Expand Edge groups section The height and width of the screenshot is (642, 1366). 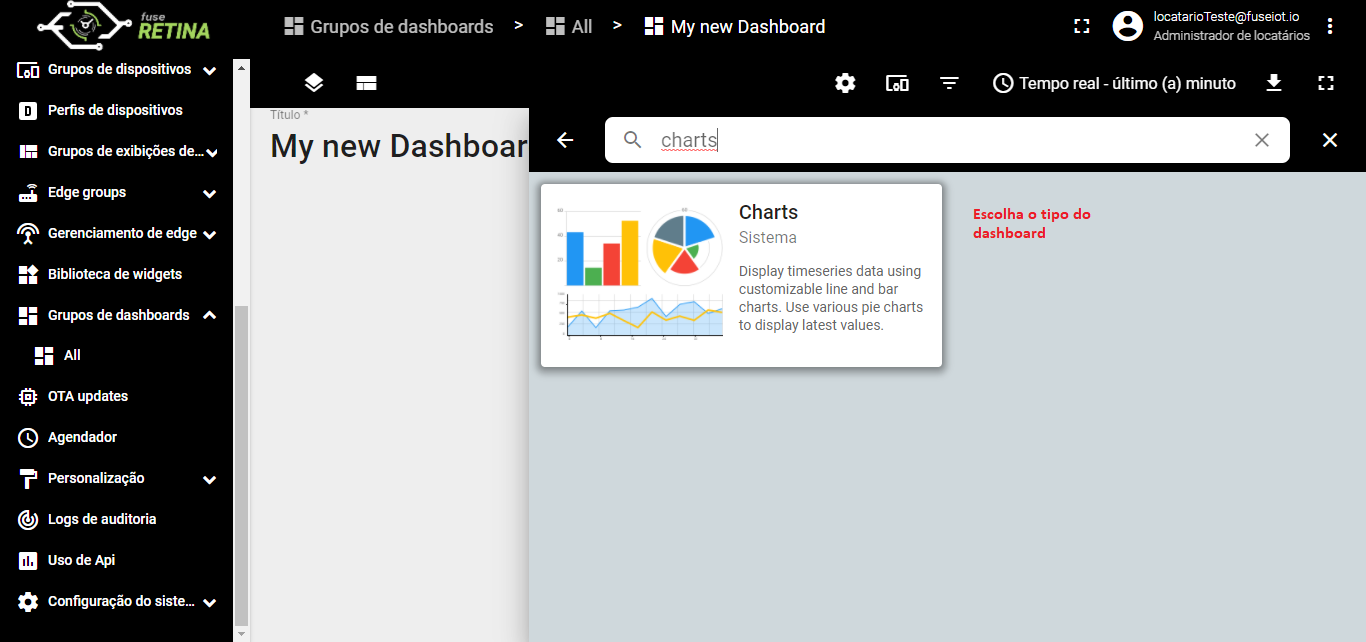[x=209, y=193]
